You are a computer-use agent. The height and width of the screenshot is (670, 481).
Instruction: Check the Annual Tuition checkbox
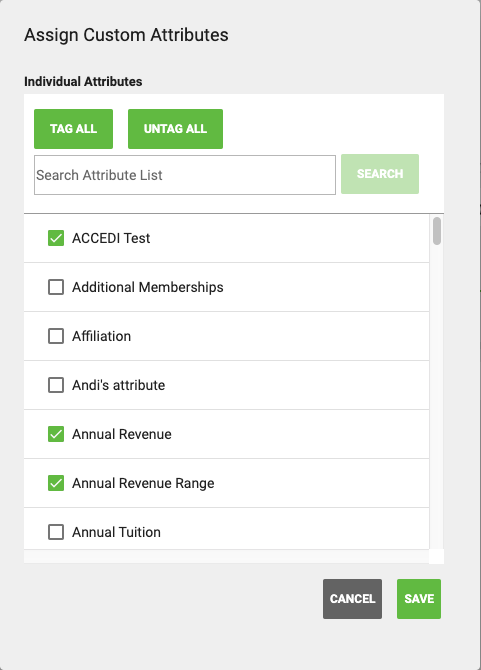(56, 532)
